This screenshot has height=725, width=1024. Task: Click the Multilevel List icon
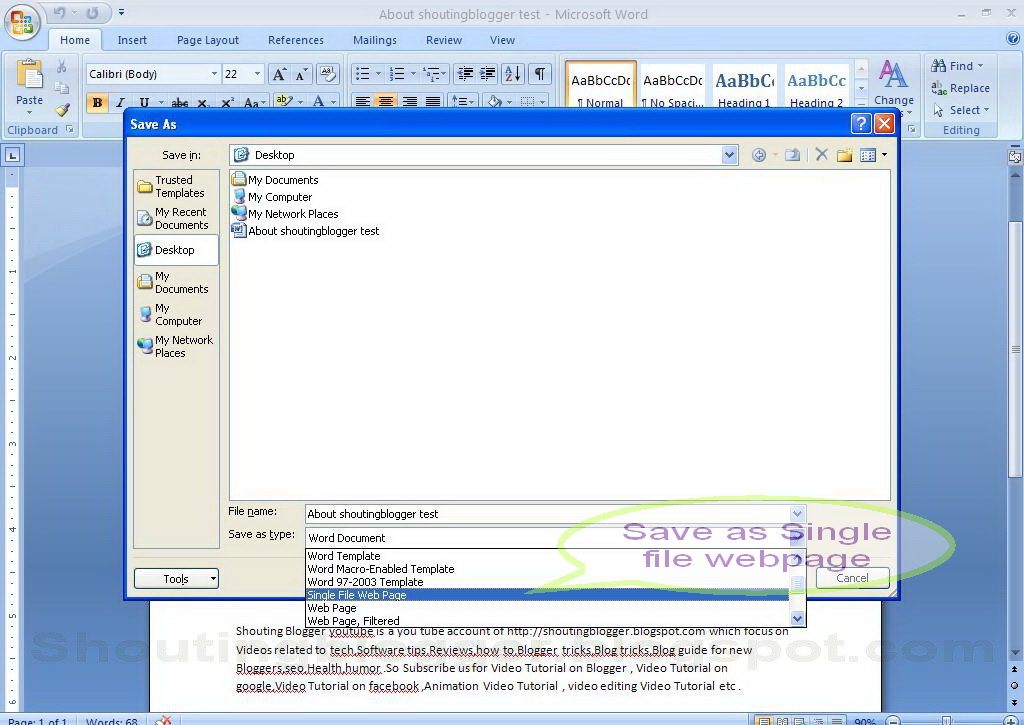pos(430,74)
